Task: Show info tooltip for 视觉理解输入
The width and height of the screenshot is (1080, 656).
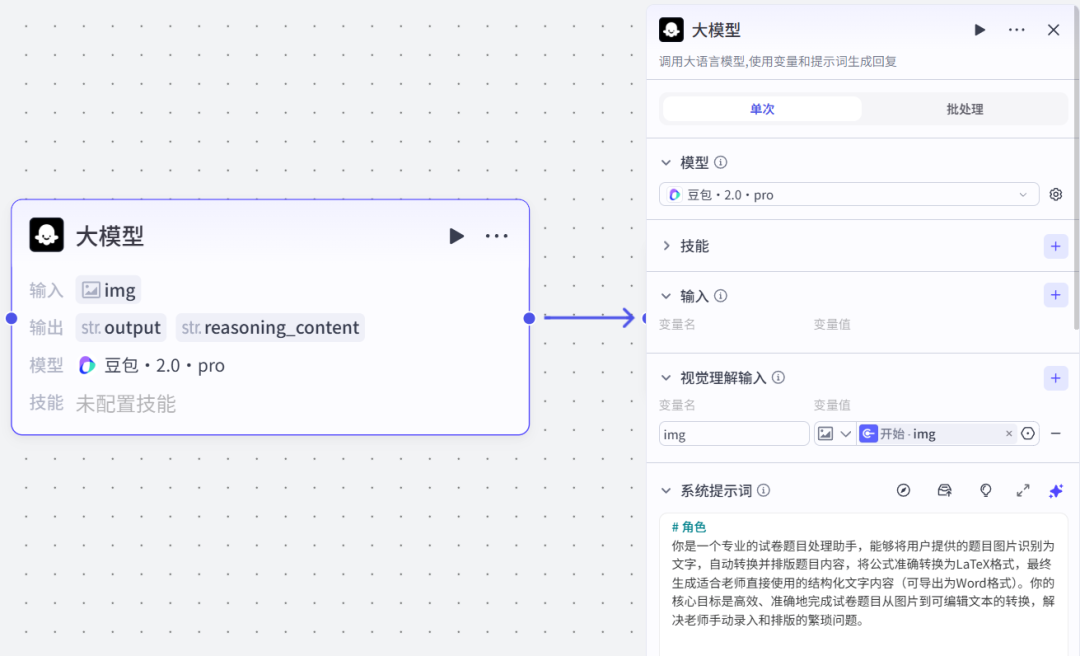Action: 778,378
